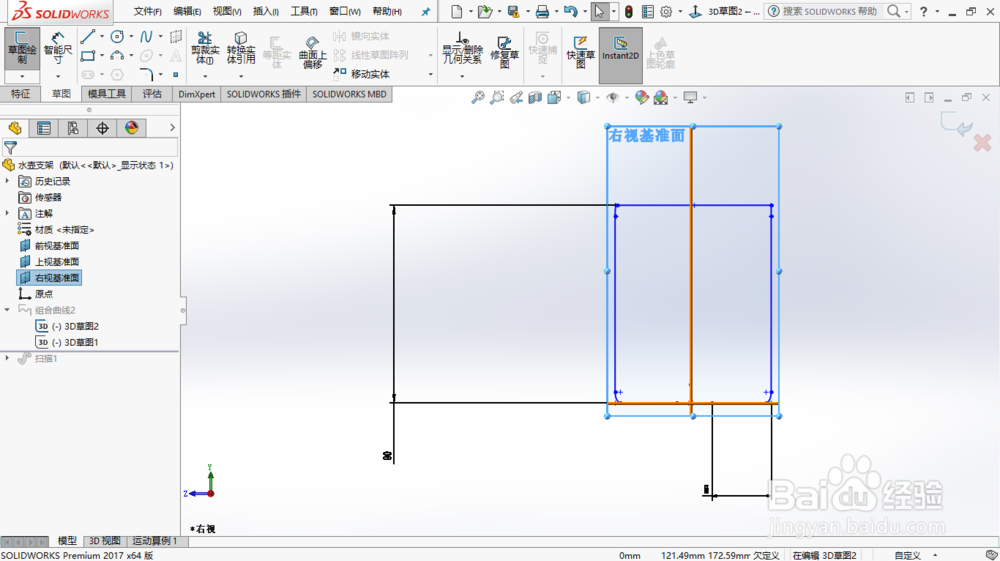This screenshot has width=1000, height=561.
Task: Click the Zoom to Area icon
Action: point(497,98)
